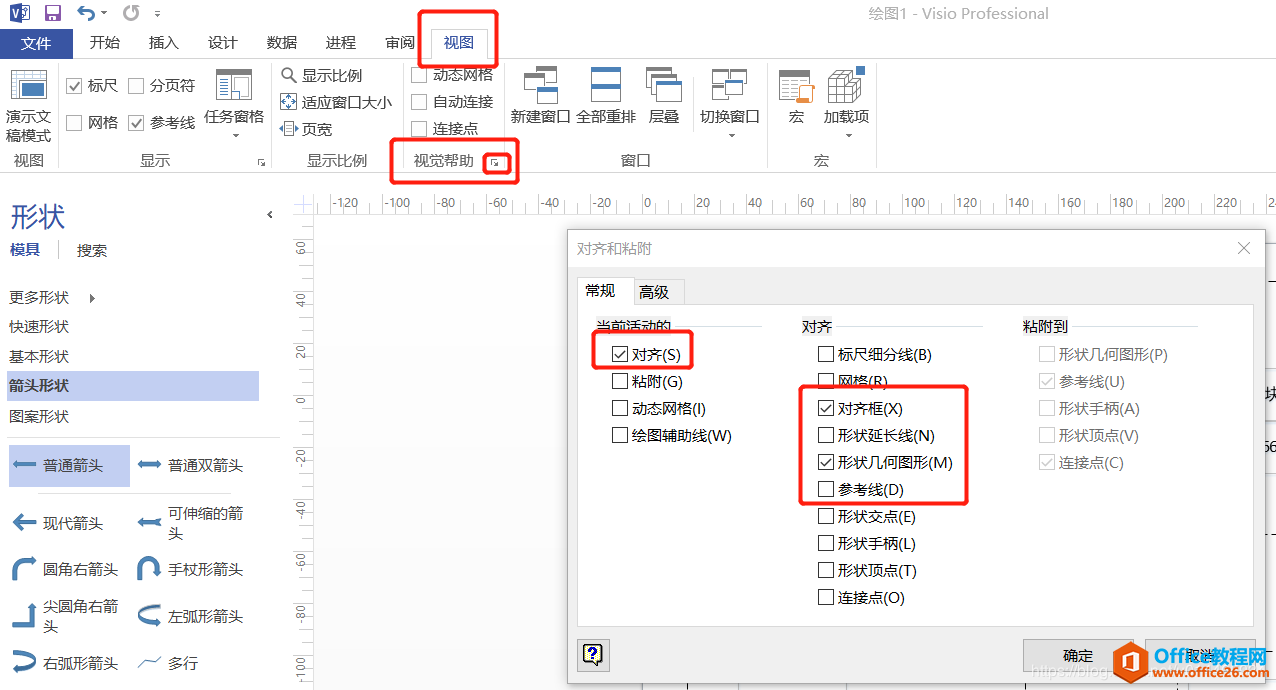Open a New Window (新建窗口)
This screenshot has height=690, width=1276.
[540, 97]
